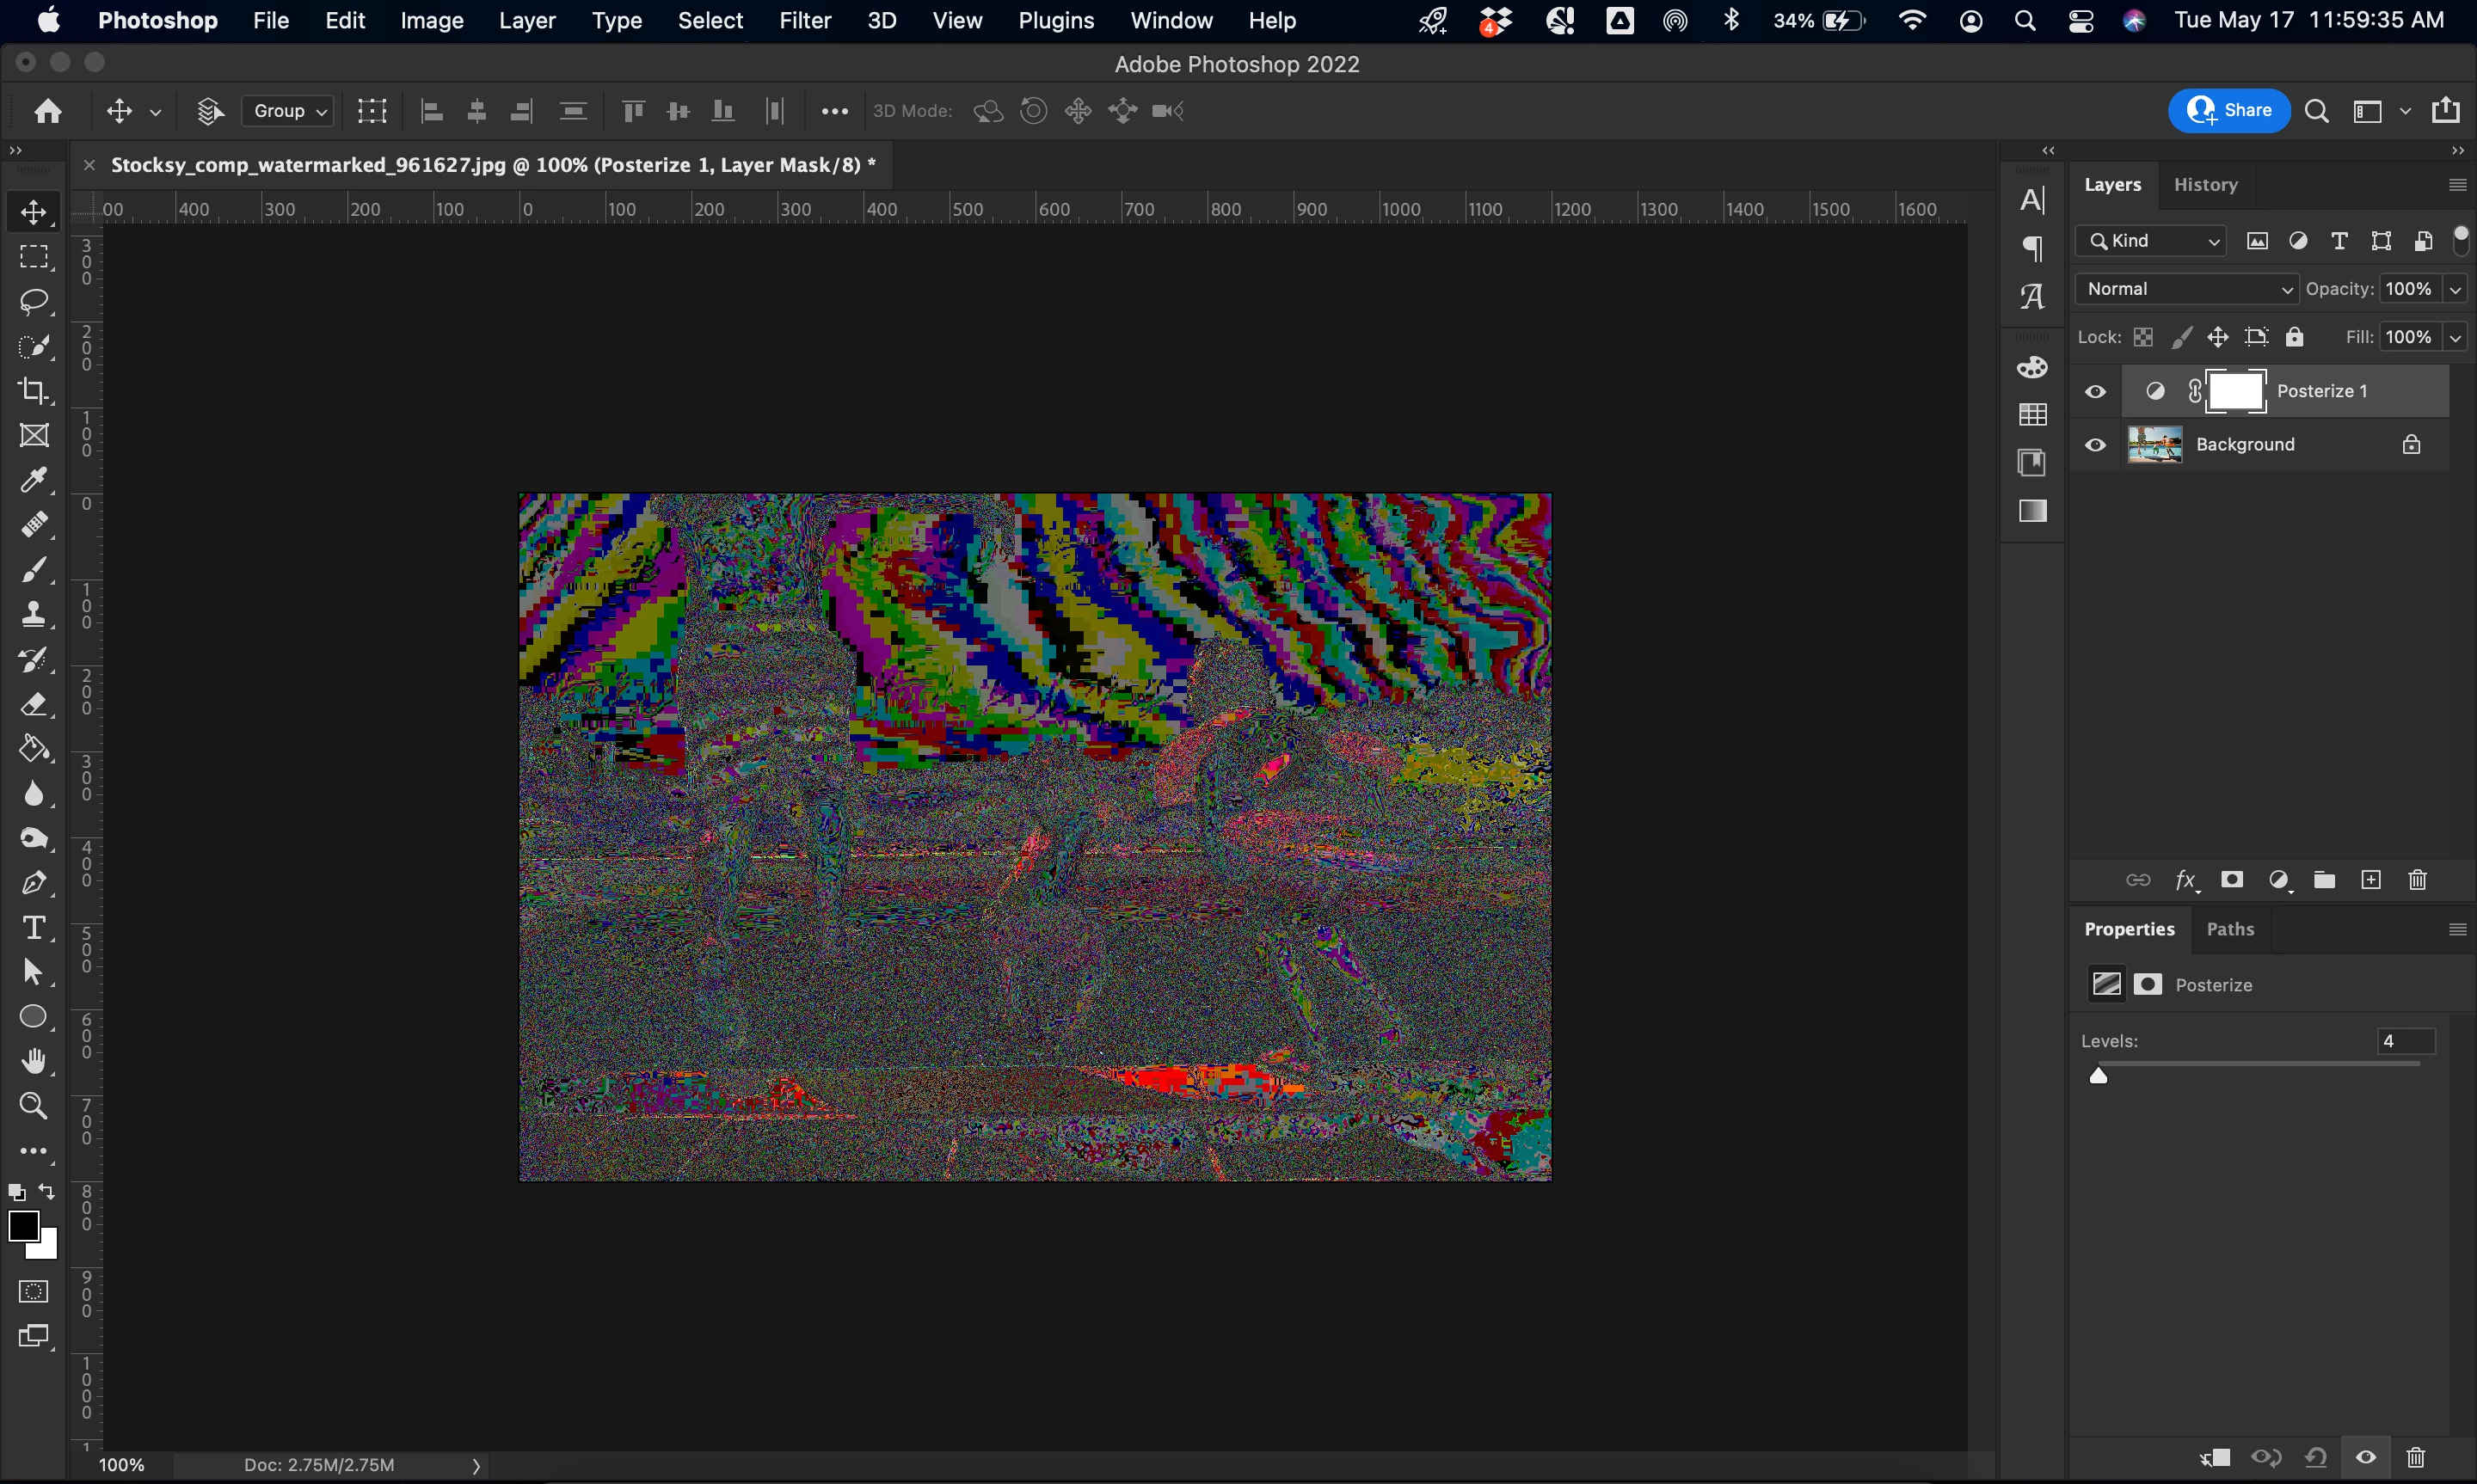Click the Posterize Levels slider handle

[x=2098, y=1076]
